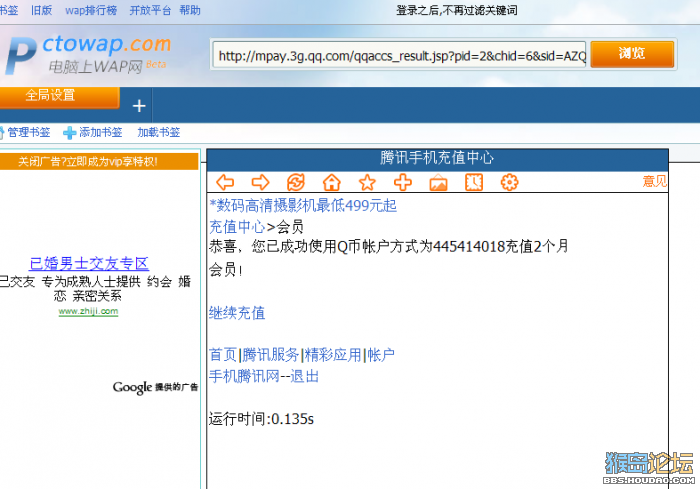Open the 数码高清摄影机最低499元起 promo link
This screenshot has width=700, height=489.
tap(303, 205)
